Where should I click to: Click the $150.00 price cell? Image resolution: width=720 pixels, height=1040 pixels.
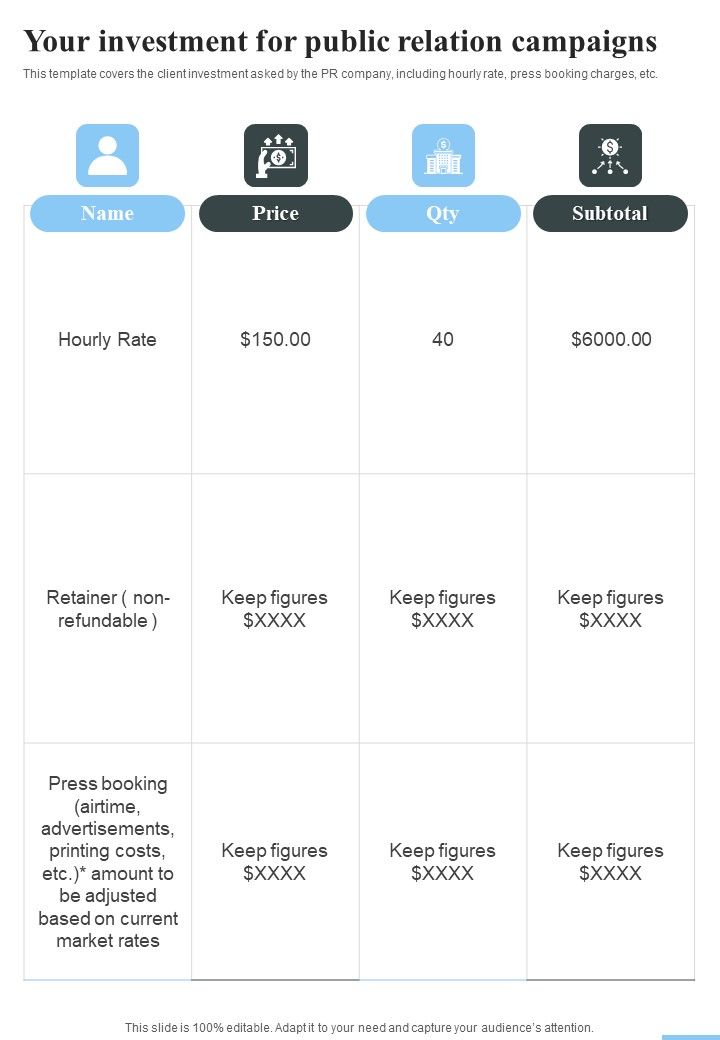275,340
